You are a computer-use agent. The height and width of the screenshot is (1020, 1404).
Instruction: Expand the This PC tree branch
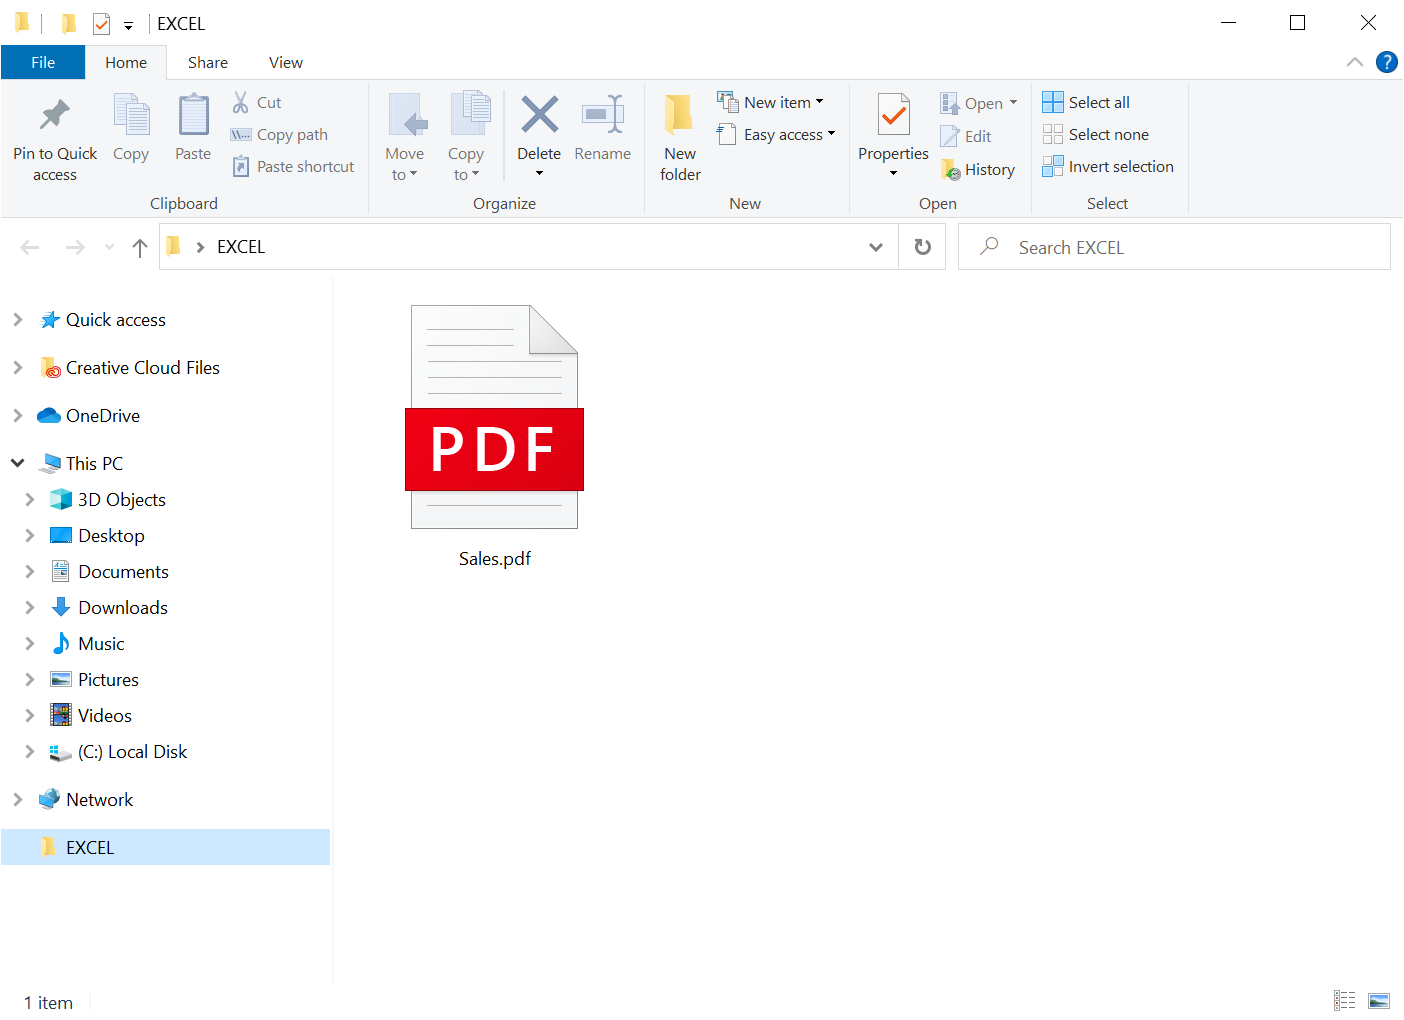[x=17, y=462]
